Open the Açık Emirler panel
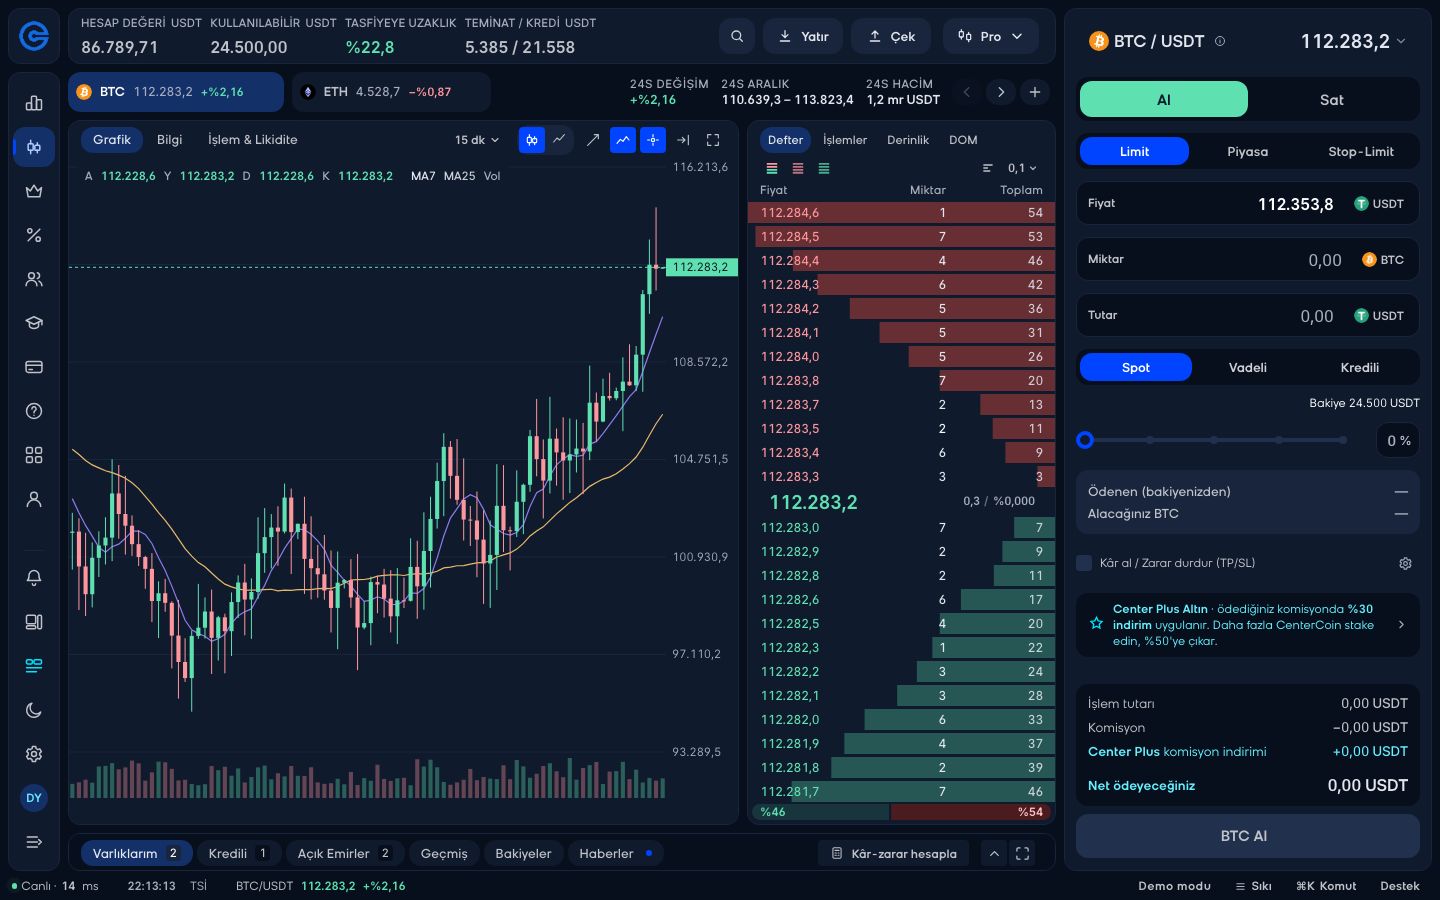Viewport: 1440px width, 900px height. (345, 853)
